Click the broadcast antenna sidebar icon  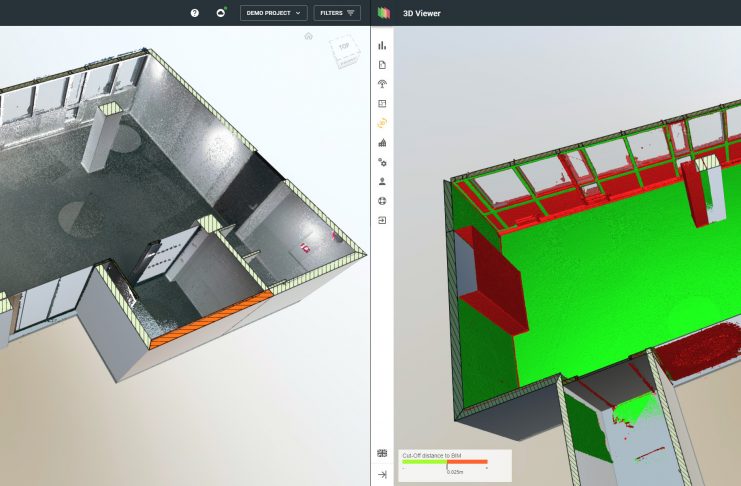(382, 84)
